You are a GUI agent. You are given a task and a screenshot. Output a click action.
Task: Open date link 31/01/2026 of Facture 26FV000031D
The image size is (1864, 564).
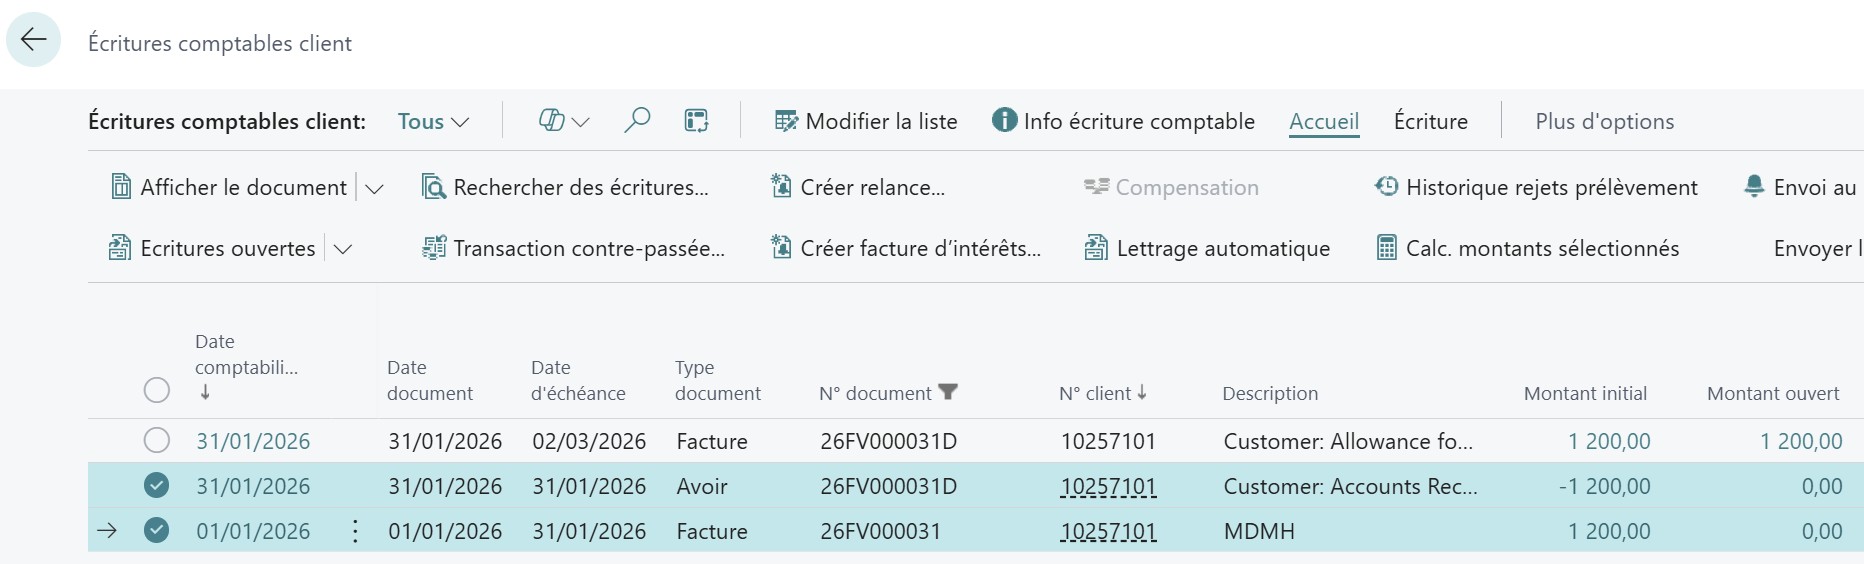click(x=253, y=441)
